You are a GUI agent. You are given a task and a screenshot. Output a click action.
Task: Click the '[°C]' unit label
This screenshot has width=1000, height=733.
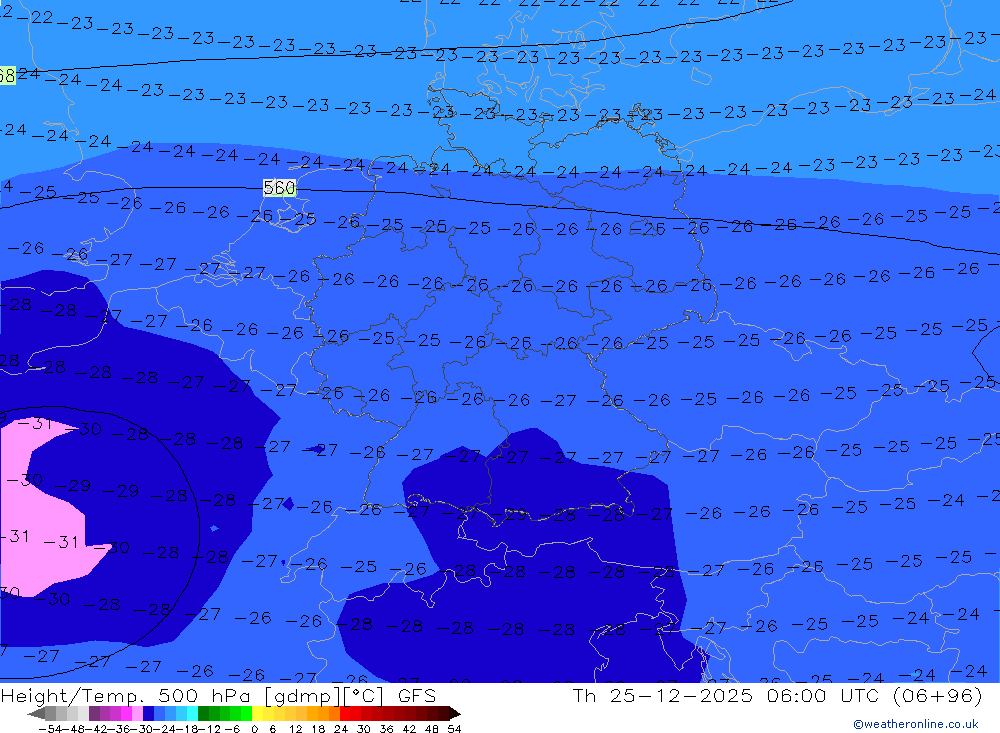click(x=363, y=696)
